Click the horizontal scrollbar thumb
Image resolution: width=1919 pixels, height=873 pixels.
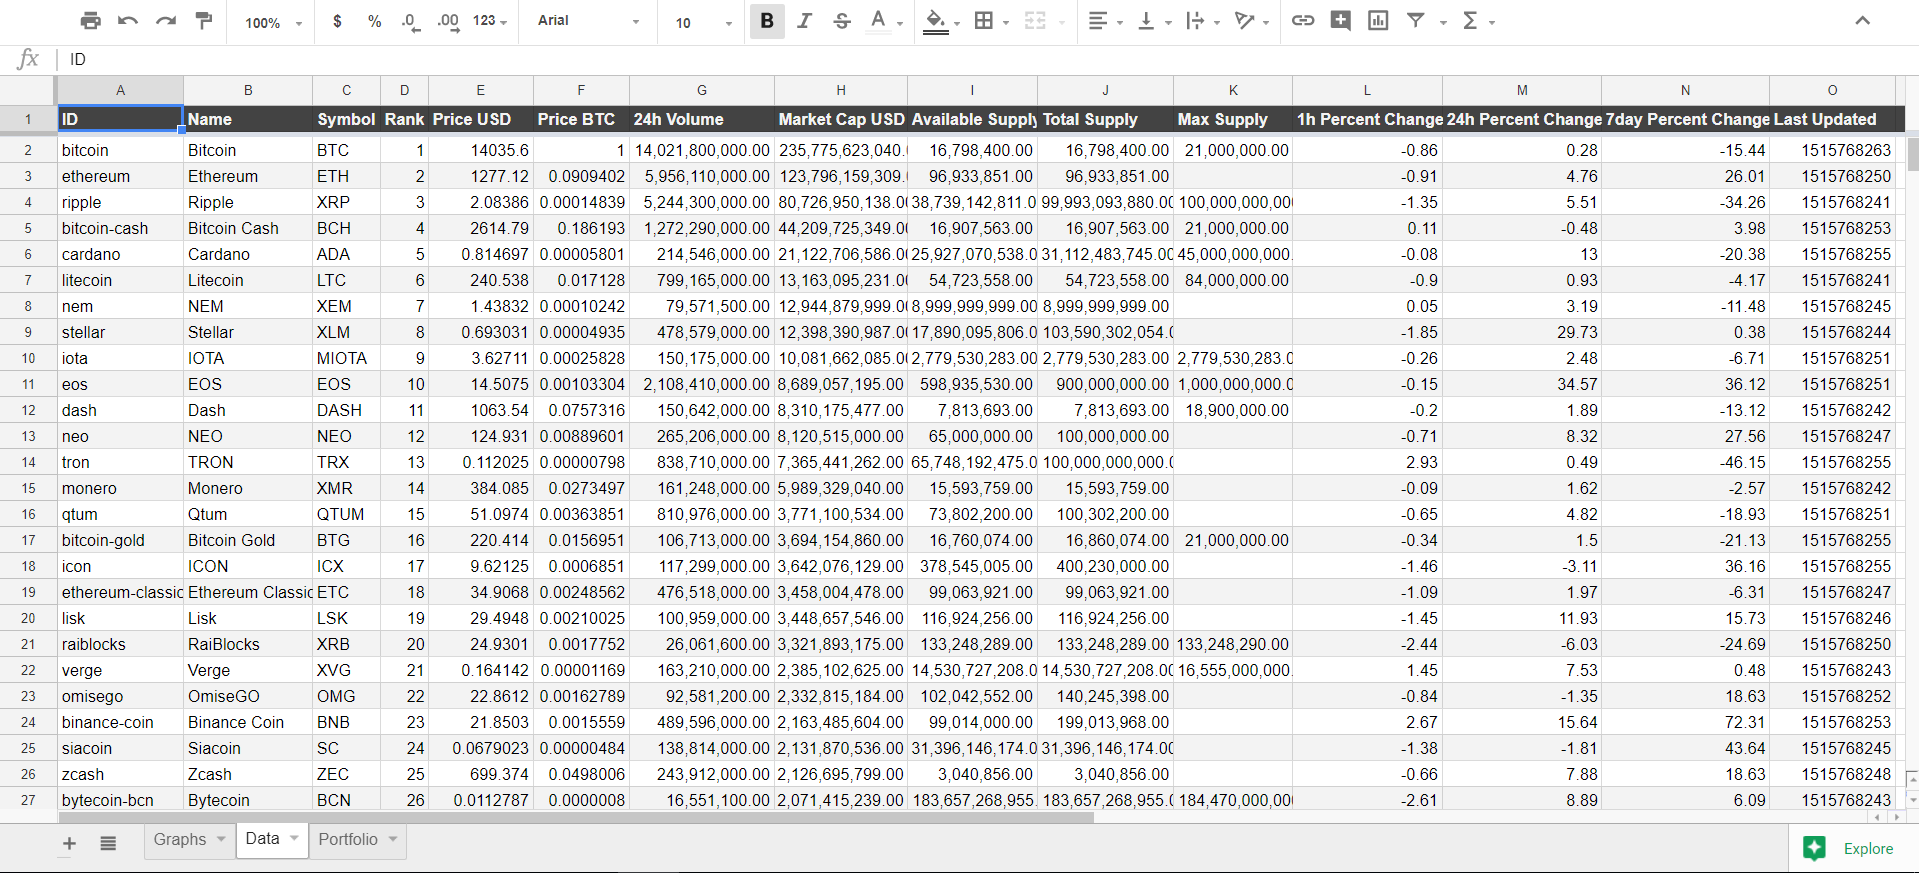coord(576,817)
